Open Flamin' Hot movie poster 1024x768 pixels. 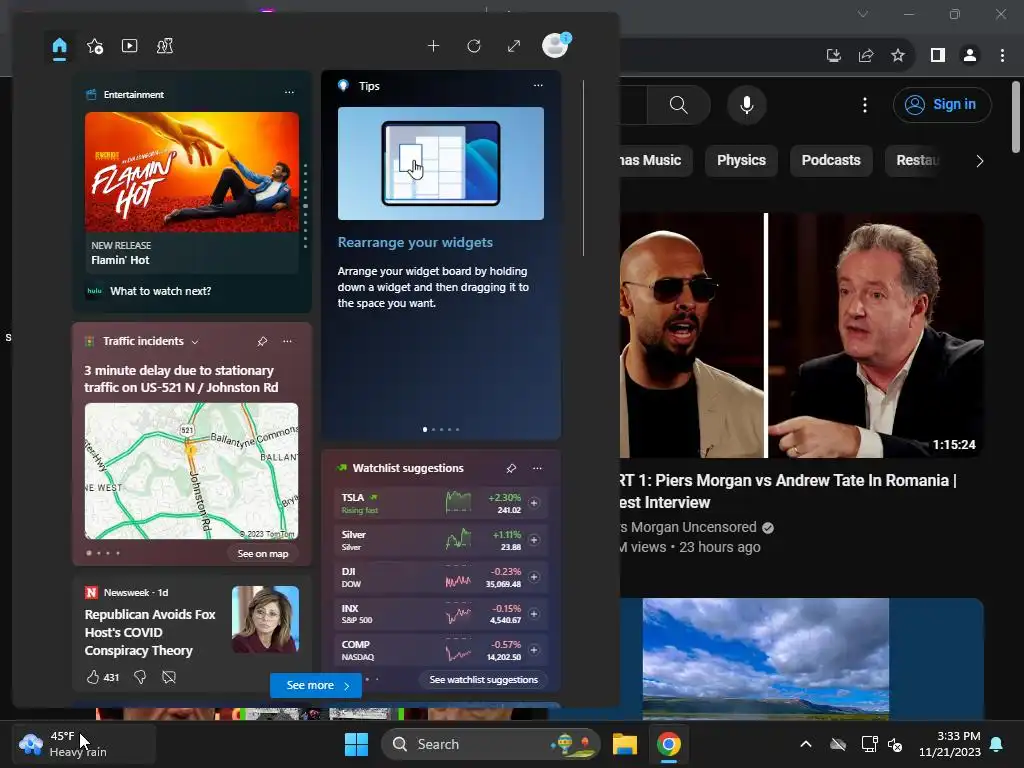click(192, 172)
